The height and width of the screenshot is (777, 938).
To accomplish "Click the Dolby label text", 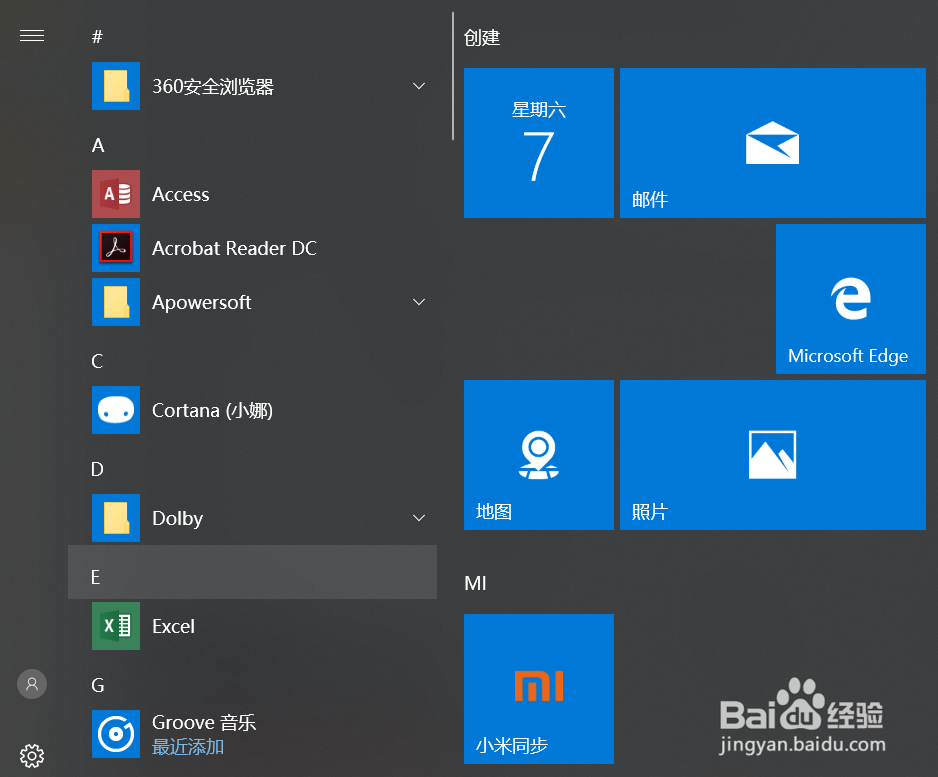I will coord(178,518).
